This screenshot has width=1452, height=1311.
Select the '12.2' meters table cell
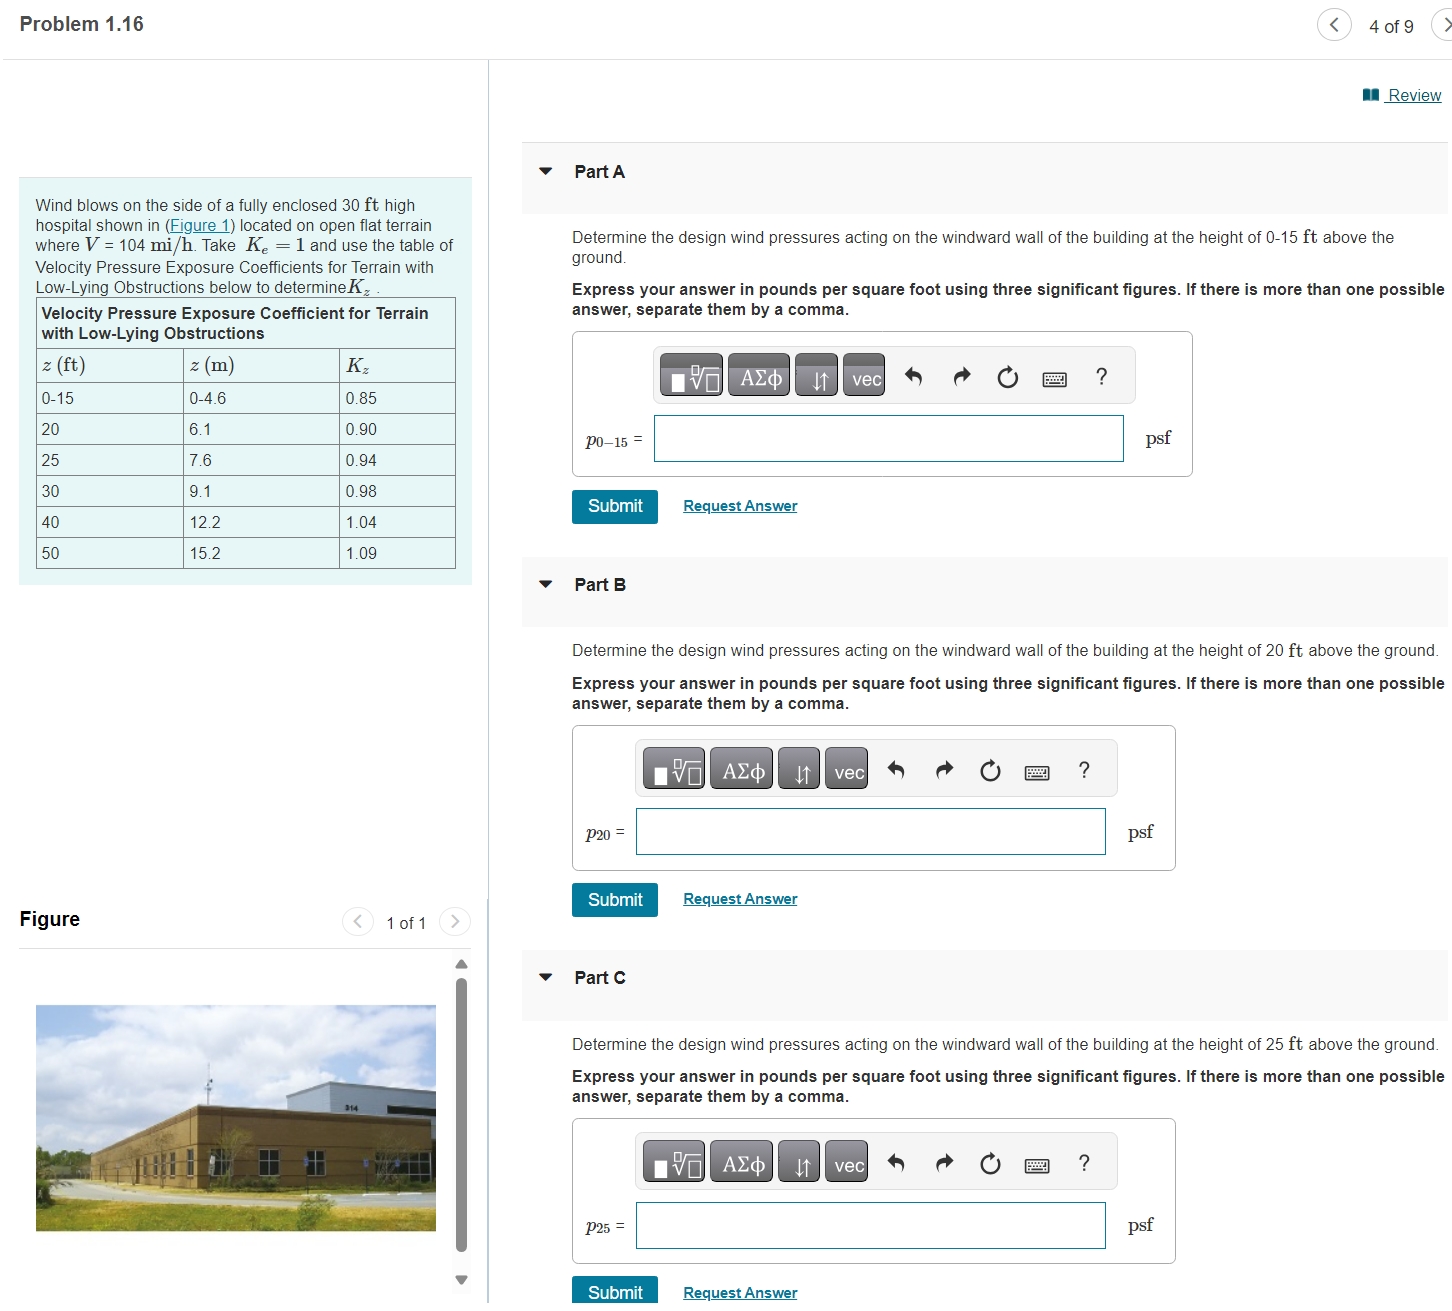click(261, 522)
